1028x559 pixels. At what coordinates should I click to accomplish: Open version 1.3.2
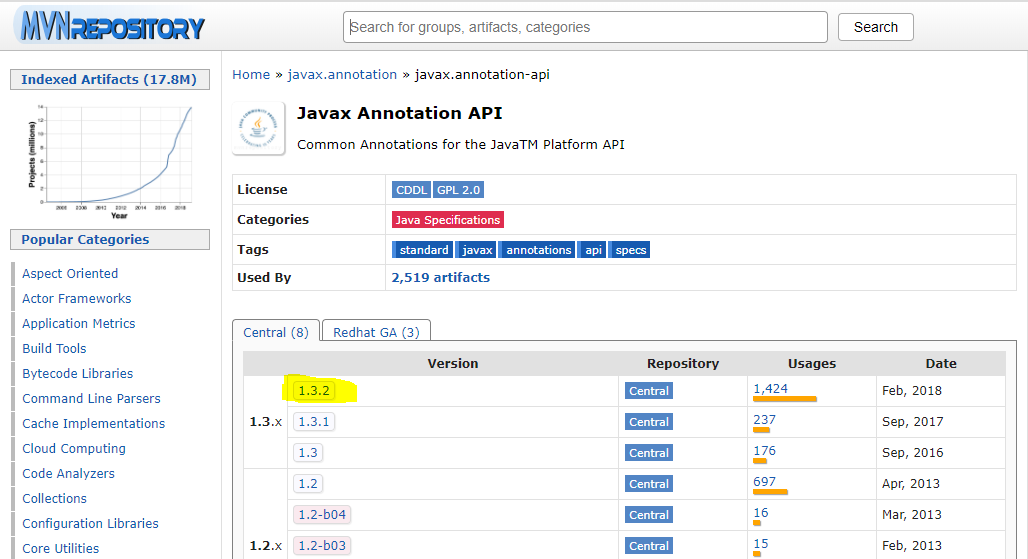pos(314,391)
